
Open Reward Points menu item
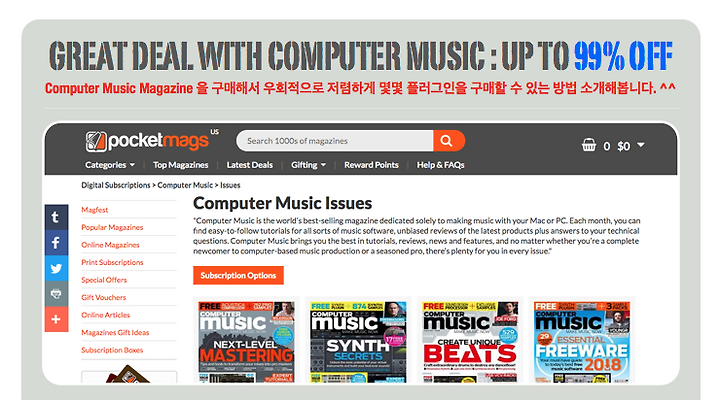click(x=371, y=165)
